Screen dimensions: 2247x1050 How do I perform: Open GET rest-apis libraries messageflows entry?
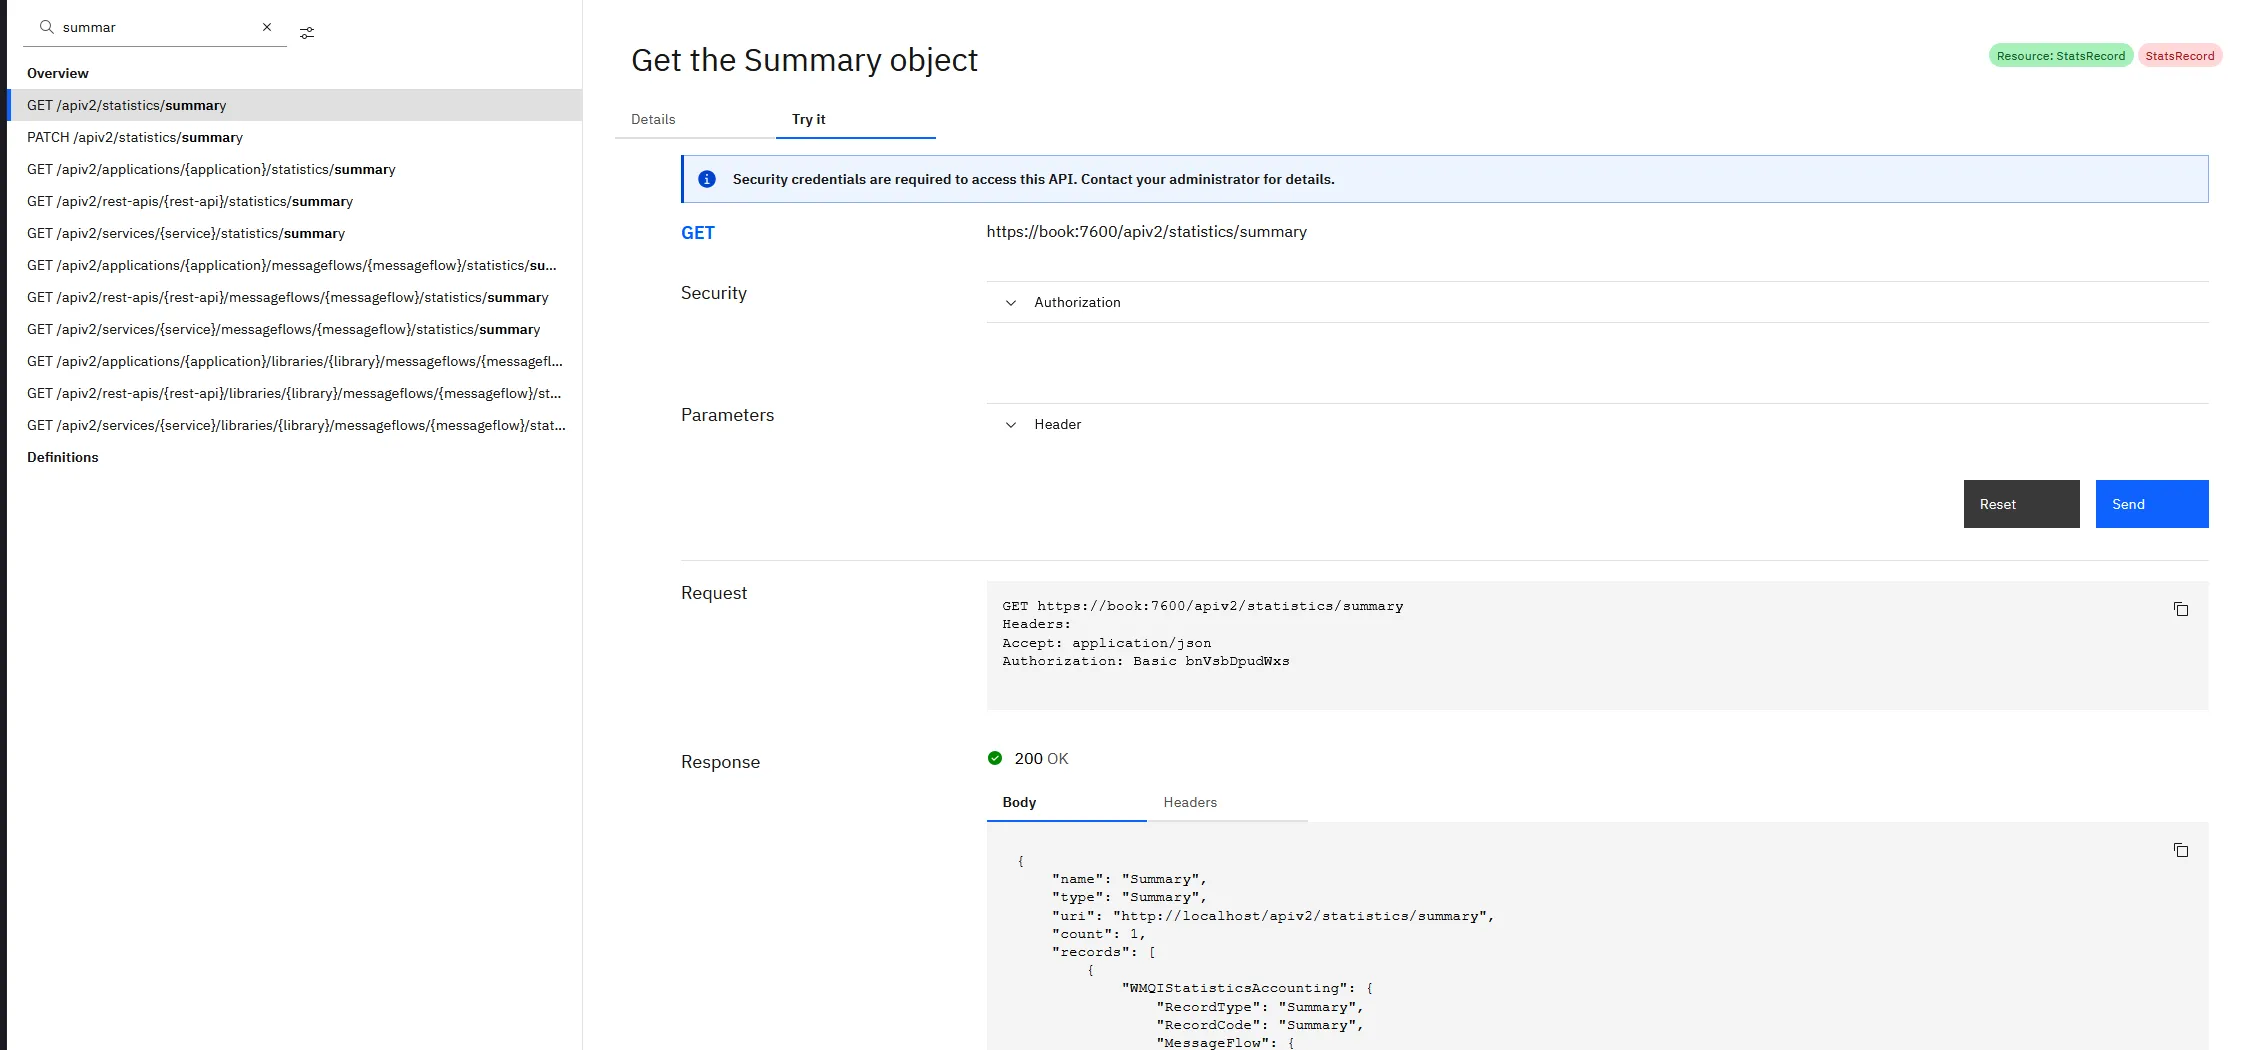pos(295,393)
